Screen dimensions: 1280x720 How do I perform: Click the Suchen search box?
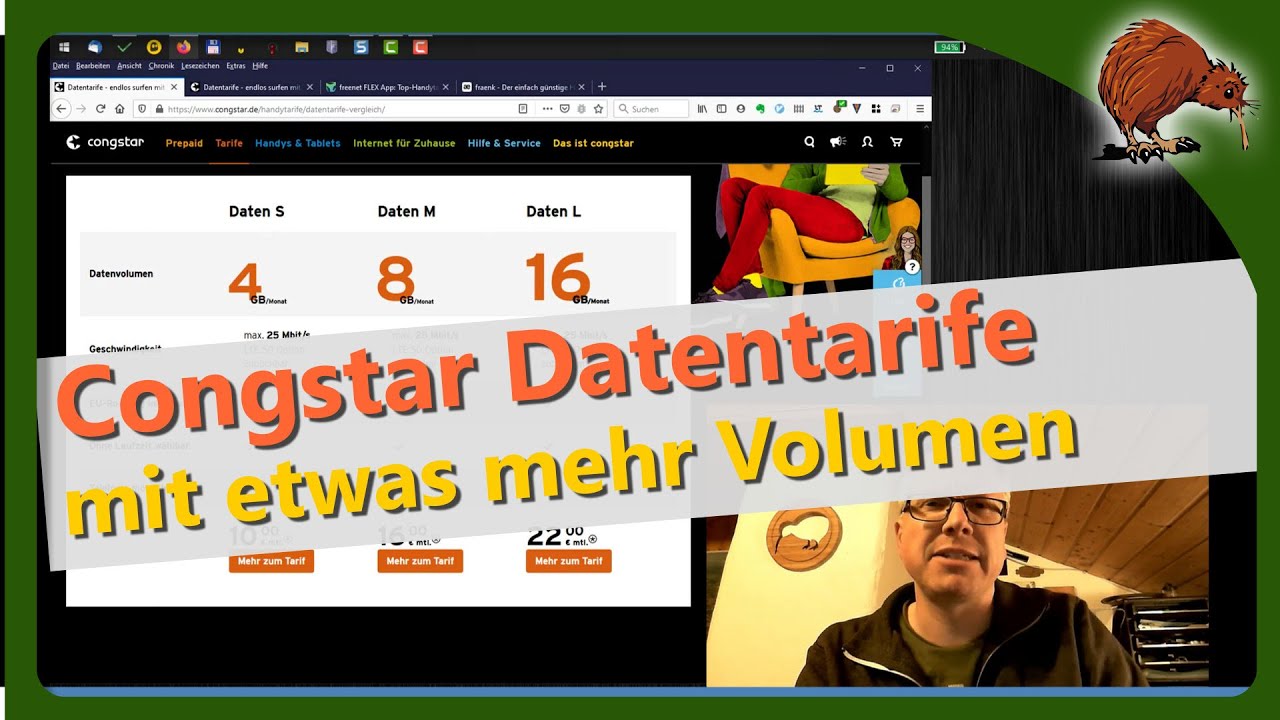tap(651, 108)
